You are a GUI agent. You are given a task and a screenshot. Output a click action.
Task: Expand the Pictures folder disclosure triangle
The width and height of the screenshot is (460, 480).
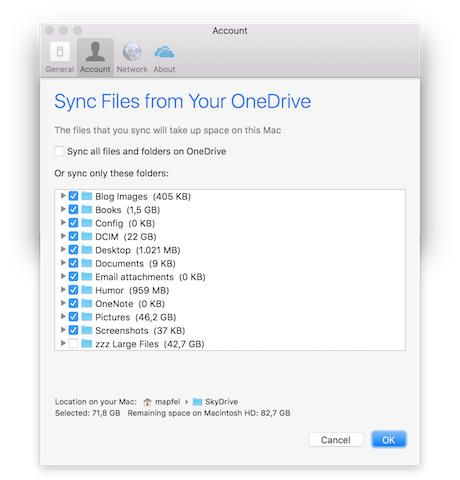pyautogui.click(x=63, y=316)
